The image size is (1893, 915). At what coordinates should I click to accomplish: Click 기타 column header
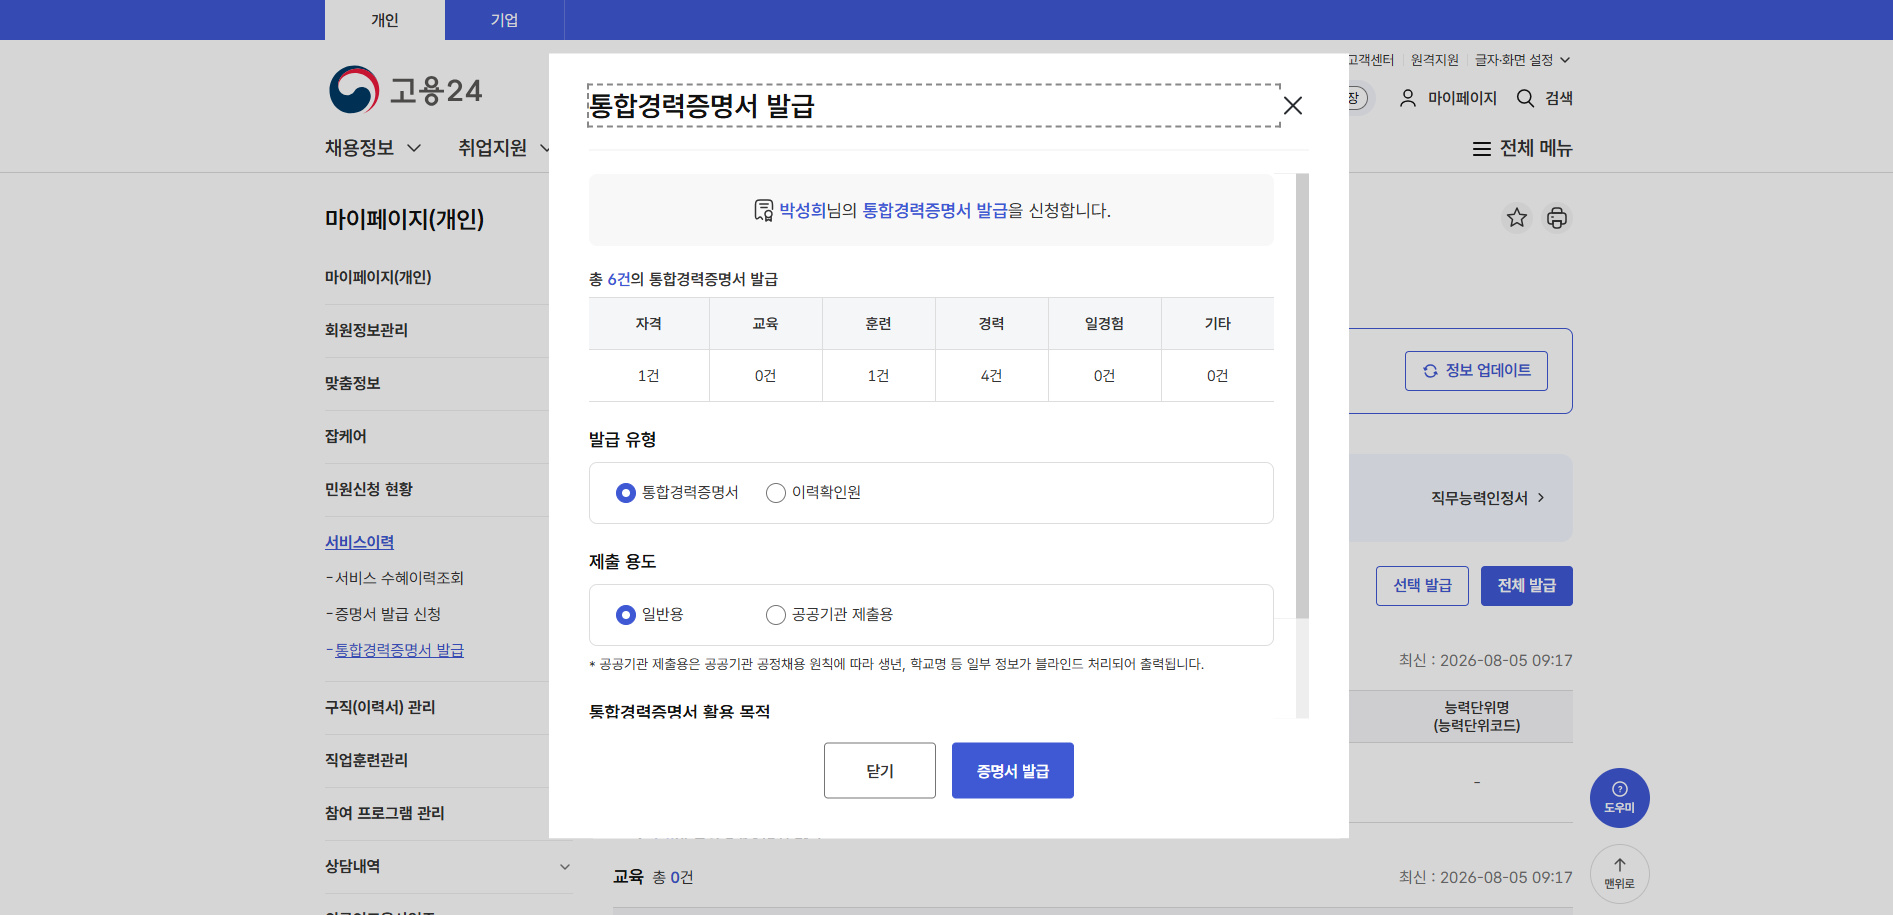pyautogui.click(x=1218, y=324)
